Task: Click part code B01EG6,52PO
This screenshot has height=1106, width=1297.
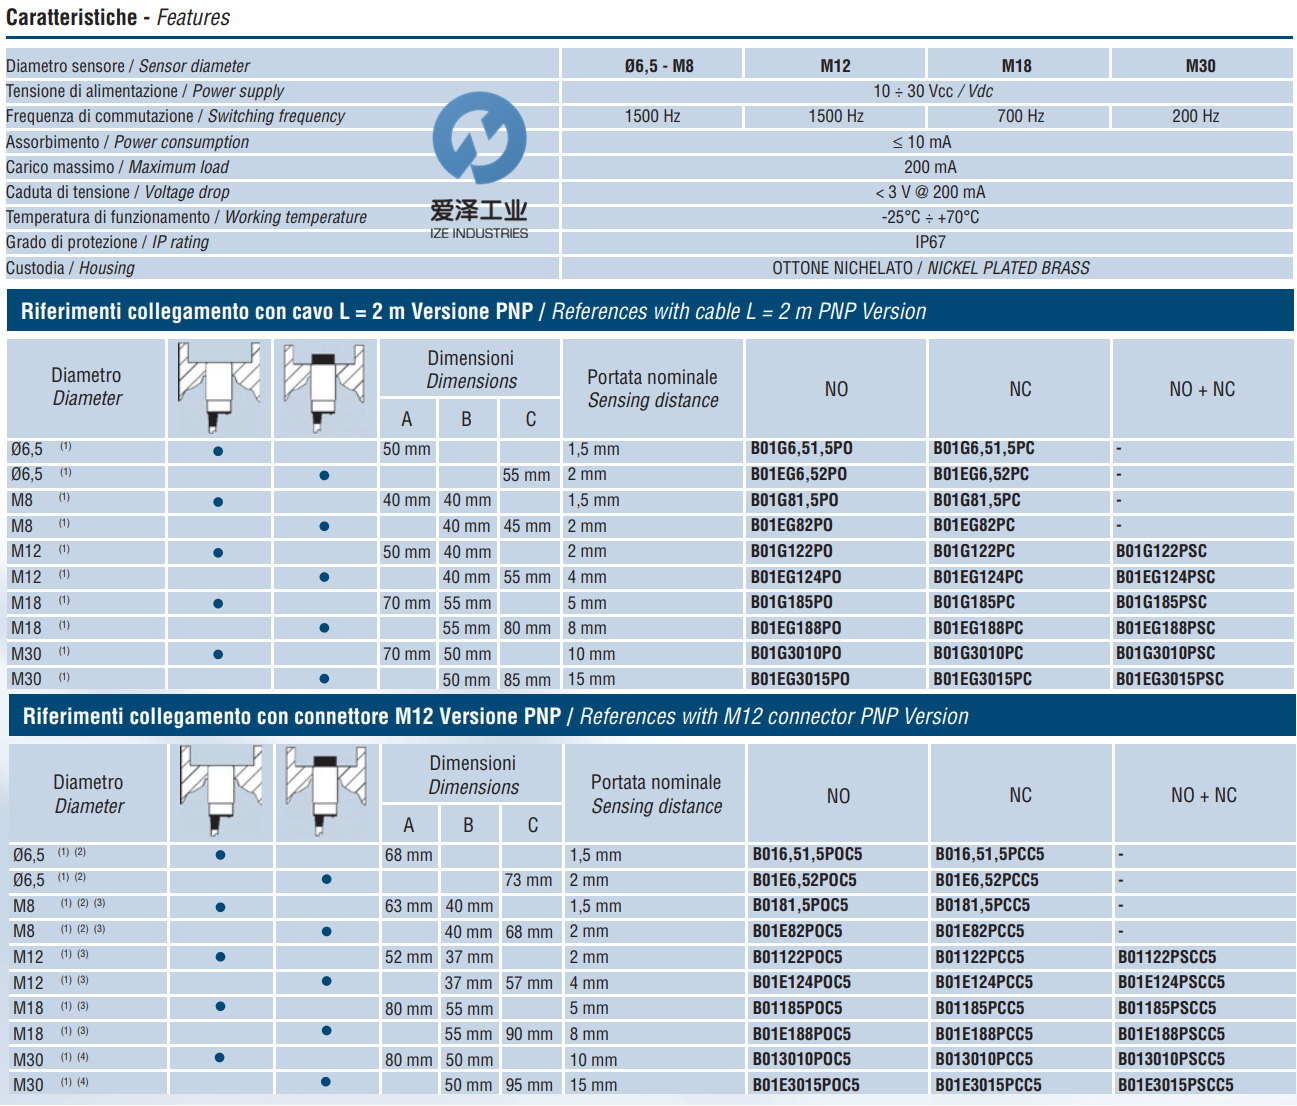Action: tap(798, 474)
